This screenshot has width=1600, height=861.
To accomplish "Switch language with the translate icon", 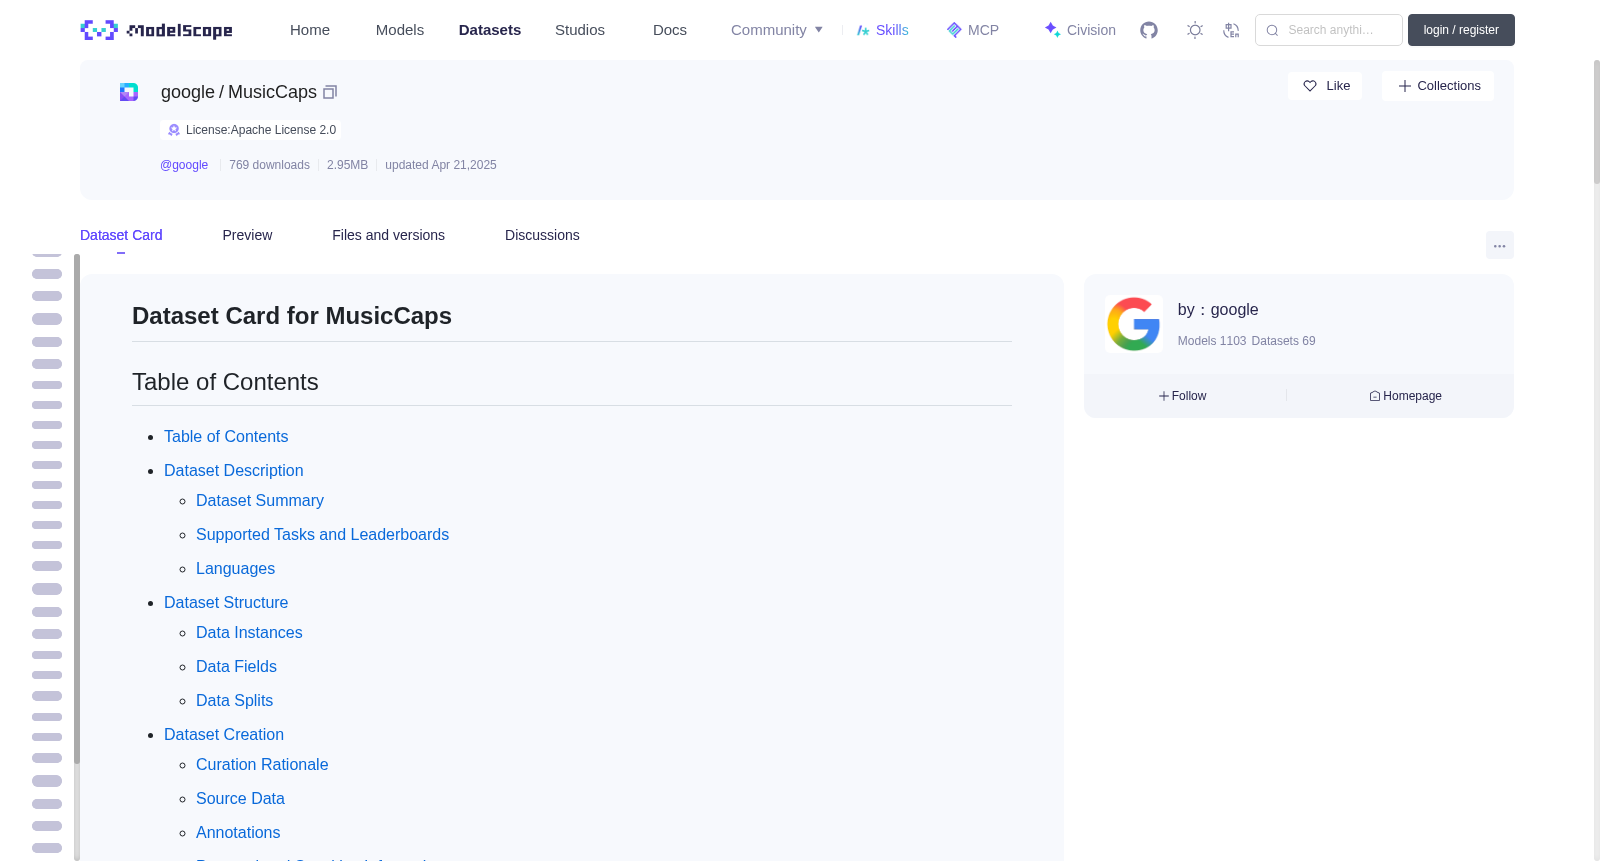I will tap(1231, 30).
